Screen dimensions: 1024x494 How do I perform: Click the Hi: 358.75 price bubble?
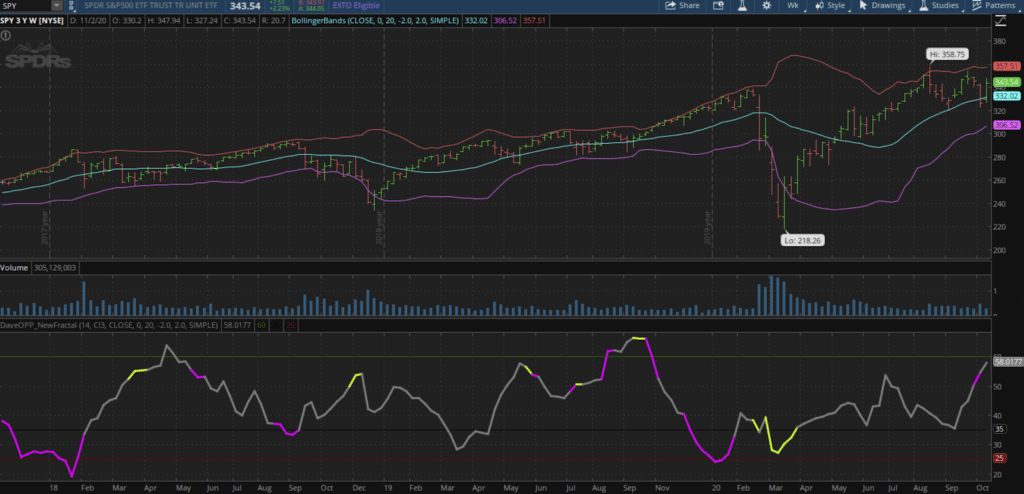pyautogui.click(x=946, y=54)
